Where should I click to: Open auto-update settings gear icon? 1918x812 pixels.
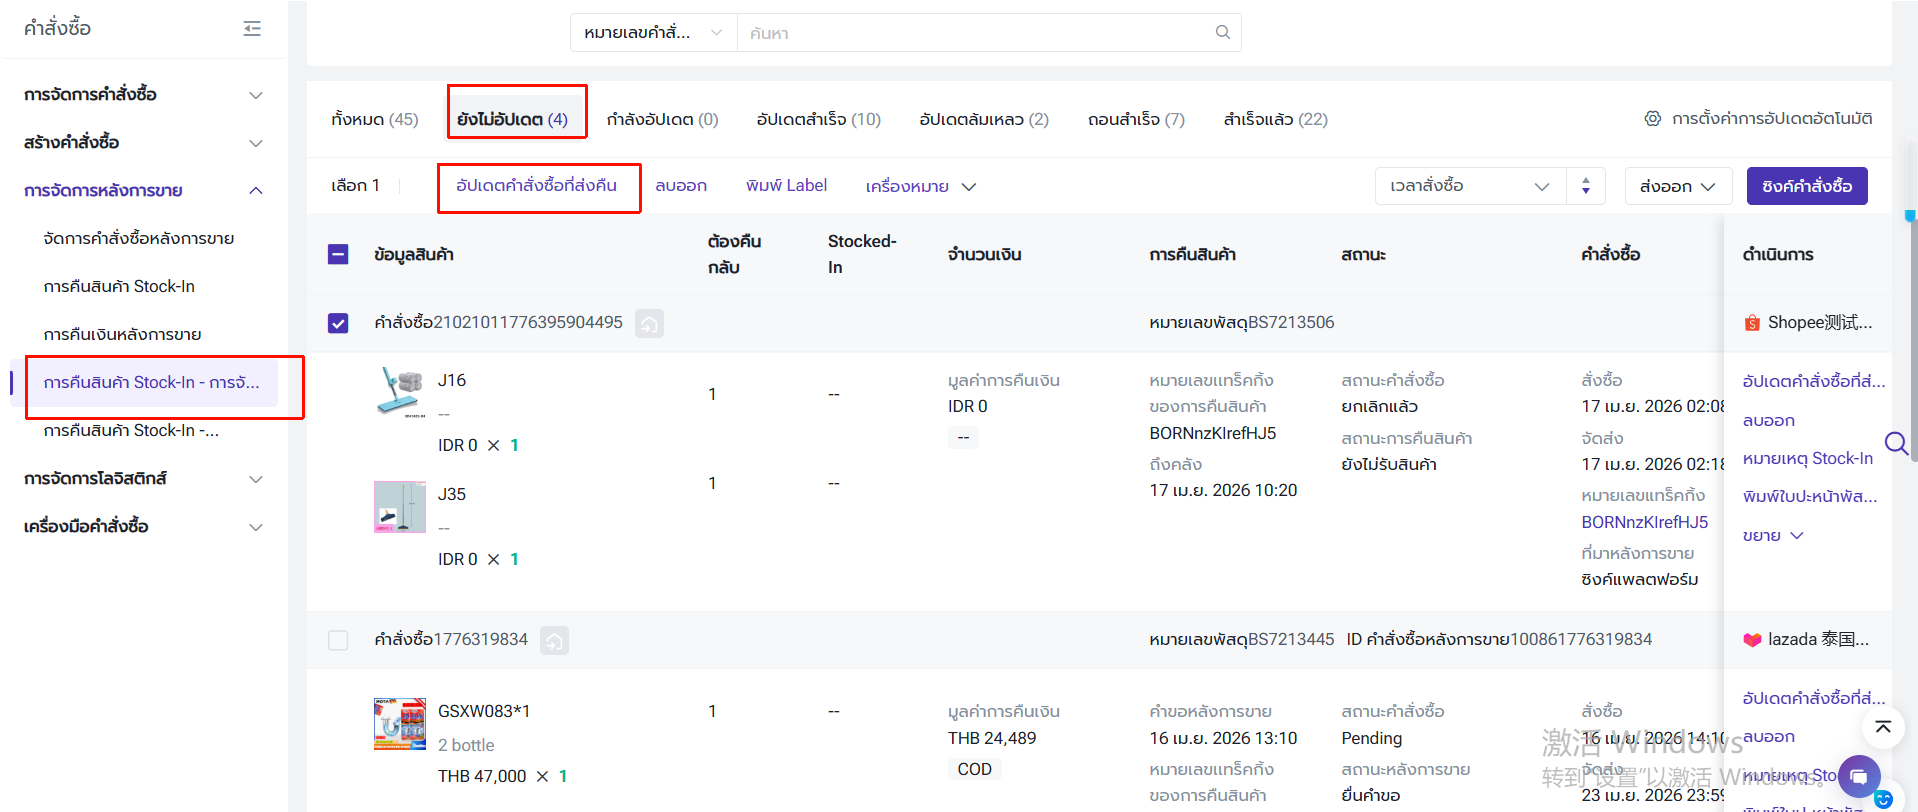tap(1652, 119)
